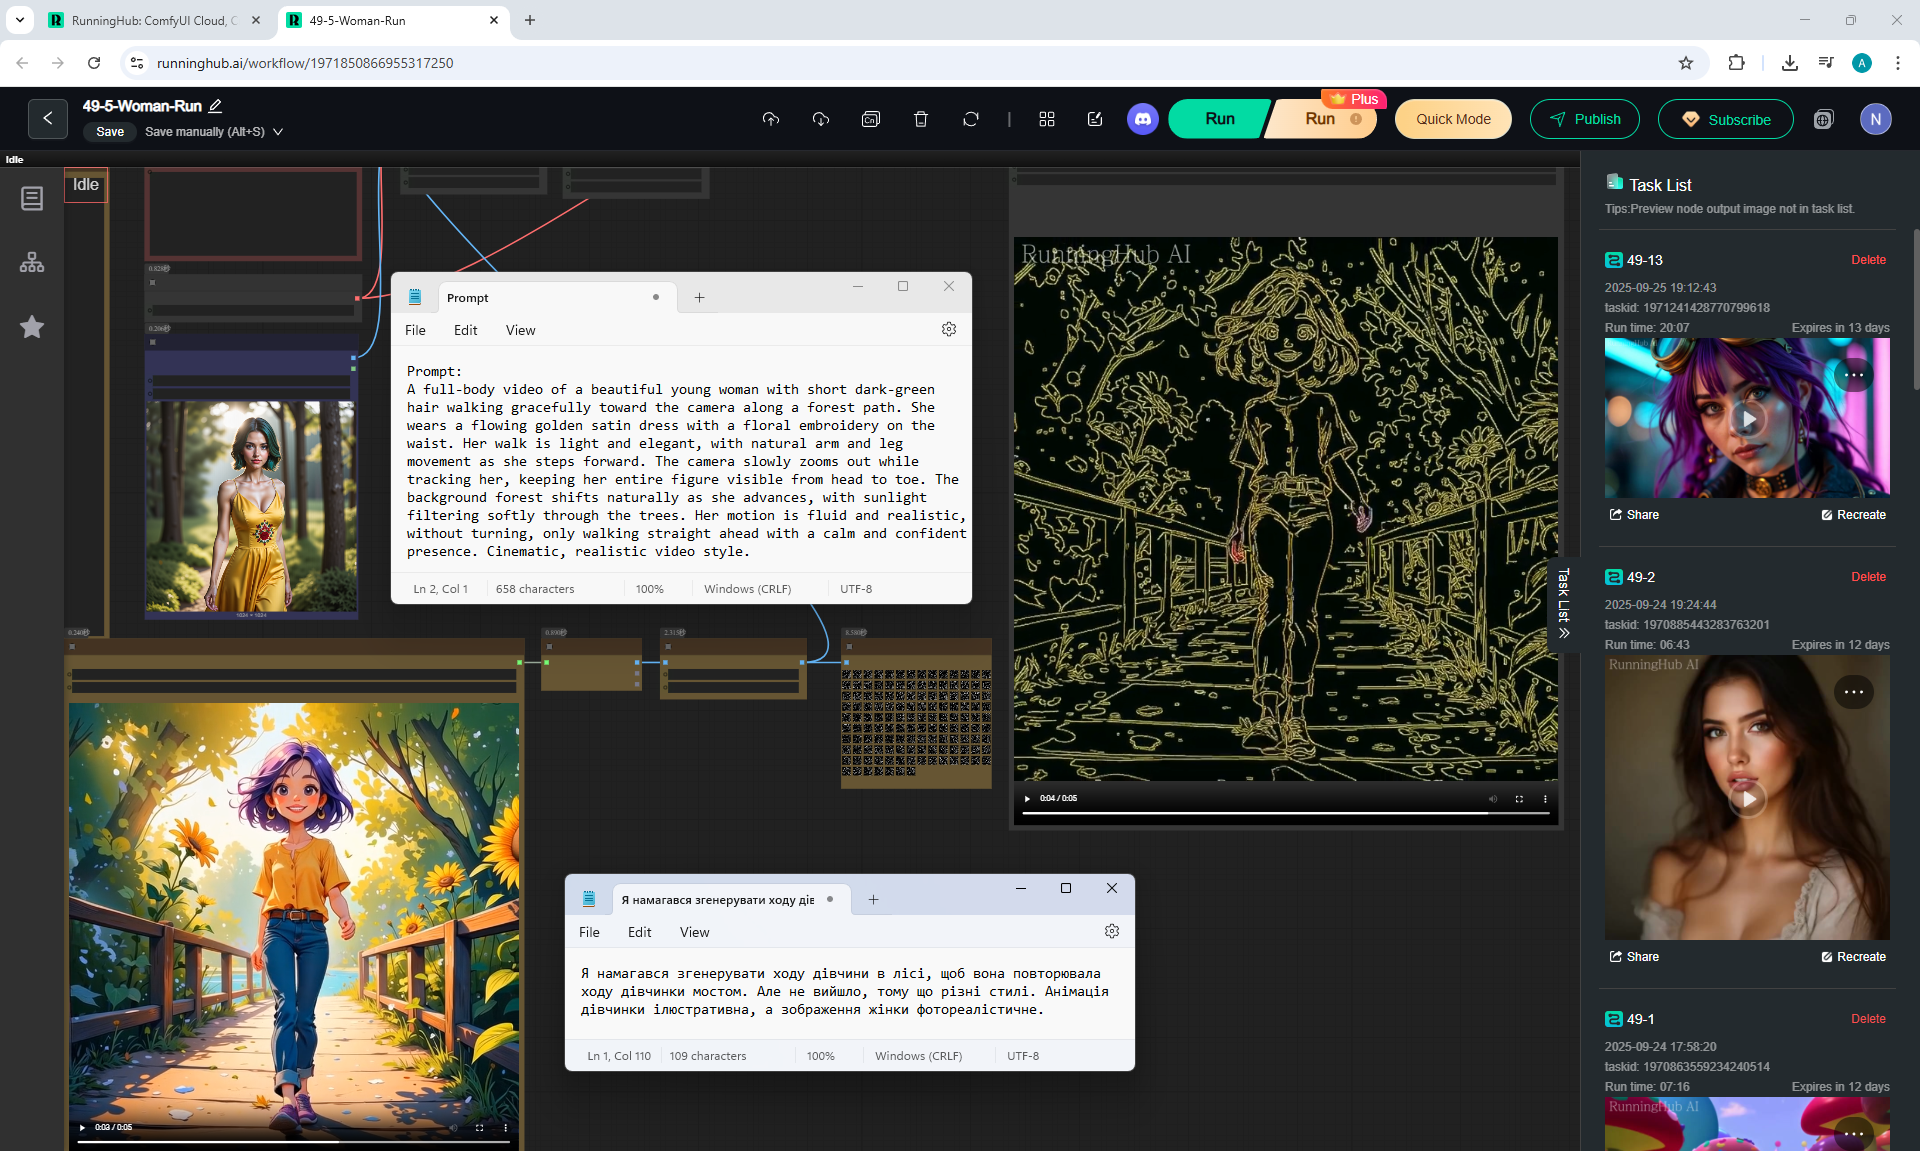Click the grid apps icon in toolbar
Viewport: 1920px width, 1151px height.
click(x=1047, y=119)
